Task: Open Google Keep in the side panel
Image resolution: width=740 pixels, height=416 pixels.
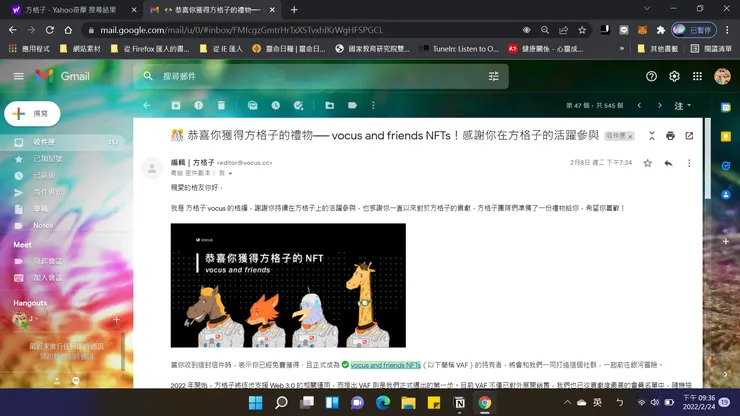Action: [726, 136]
